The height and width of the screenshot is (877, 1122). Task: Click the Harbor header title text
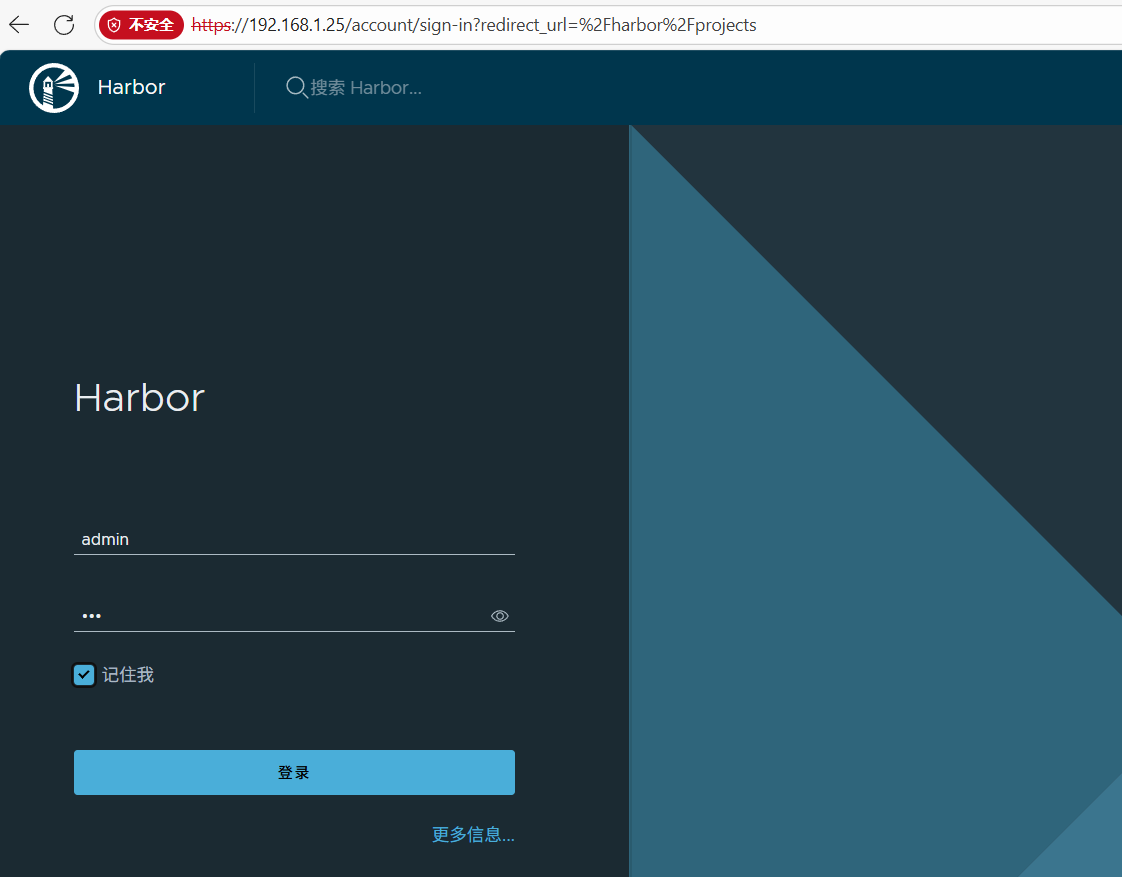pos(131,87)
